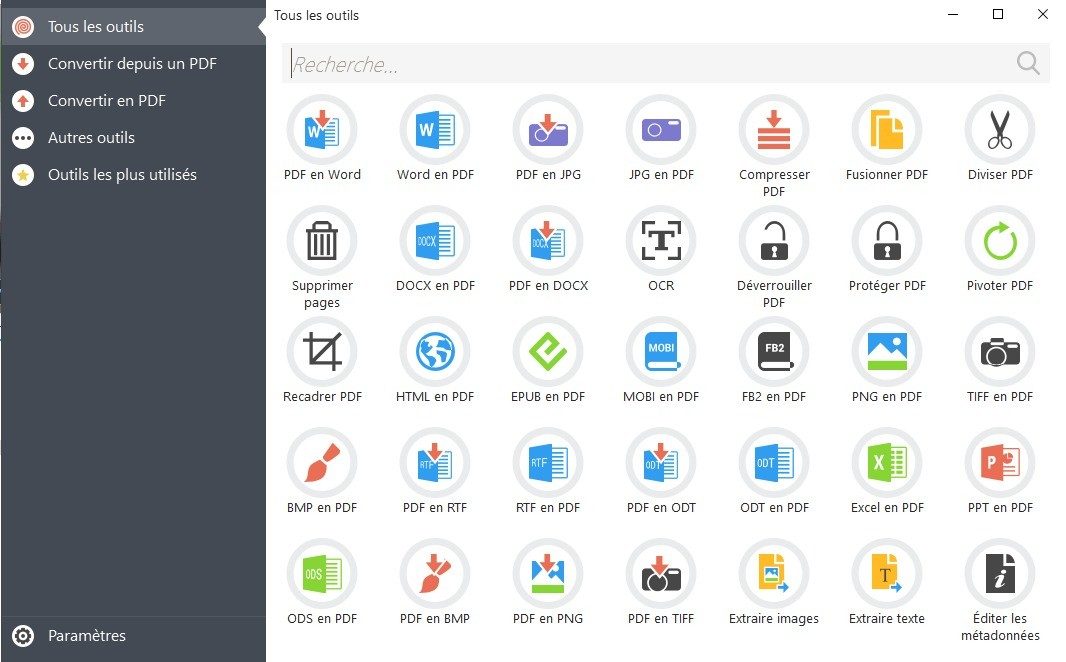Open the PDF en BMP tool
Viewport: 1066px width, 662px height.
coord(435,574)
